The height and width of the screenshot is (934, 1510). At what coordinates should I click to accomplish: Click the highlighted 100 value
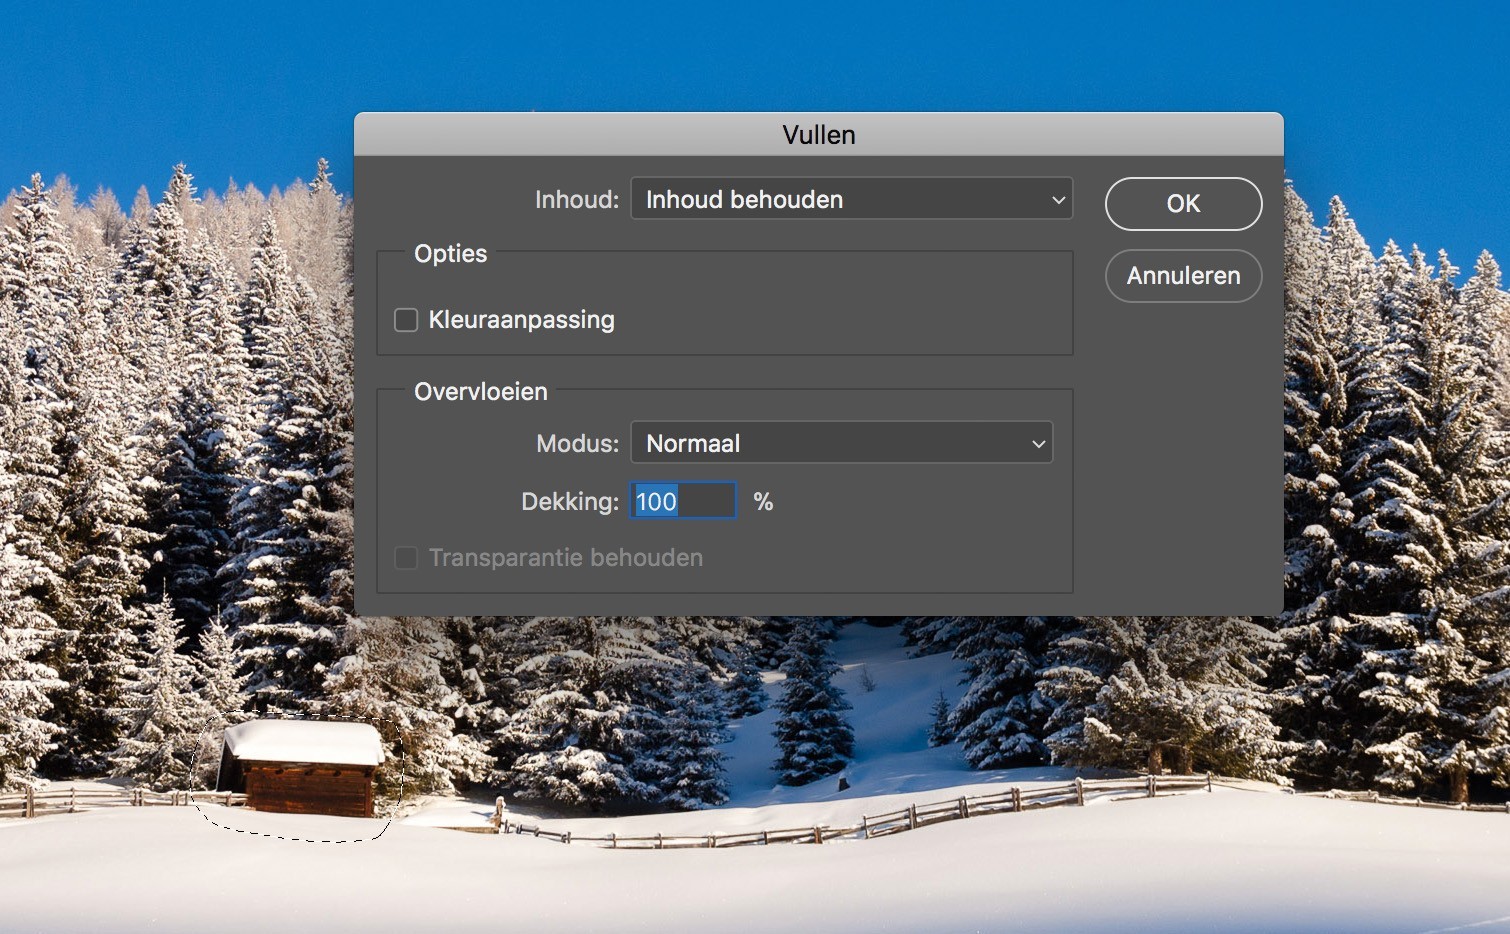[x=655, y=501]
